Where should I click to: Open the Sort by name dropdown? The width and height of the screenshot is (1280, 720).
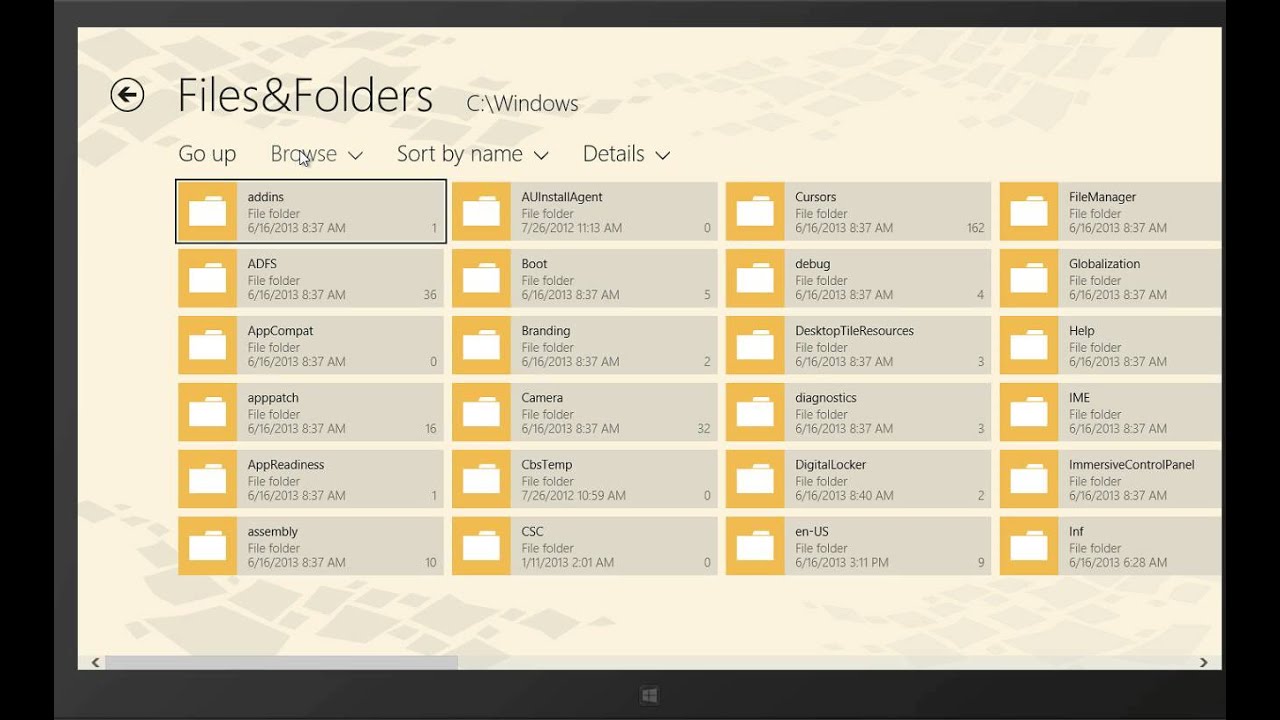[472, 154]
